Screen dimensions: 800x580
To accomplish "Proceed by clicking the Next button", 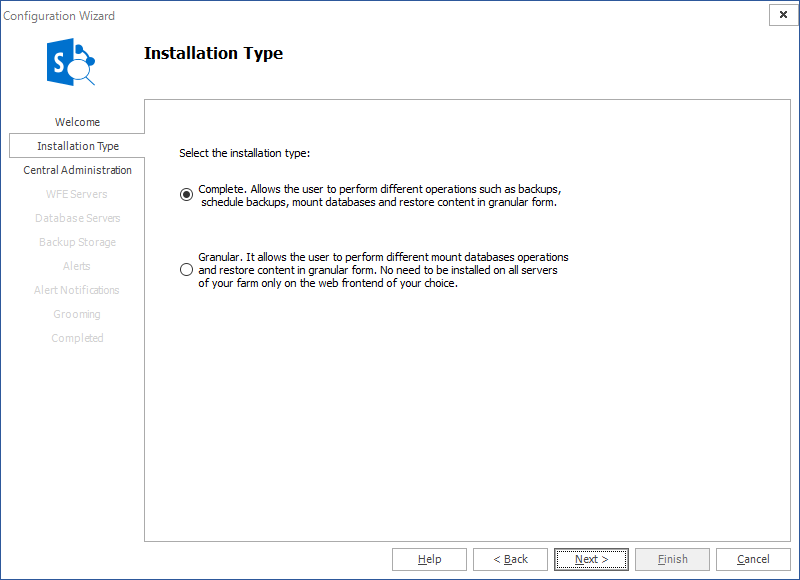I will 591,559.
